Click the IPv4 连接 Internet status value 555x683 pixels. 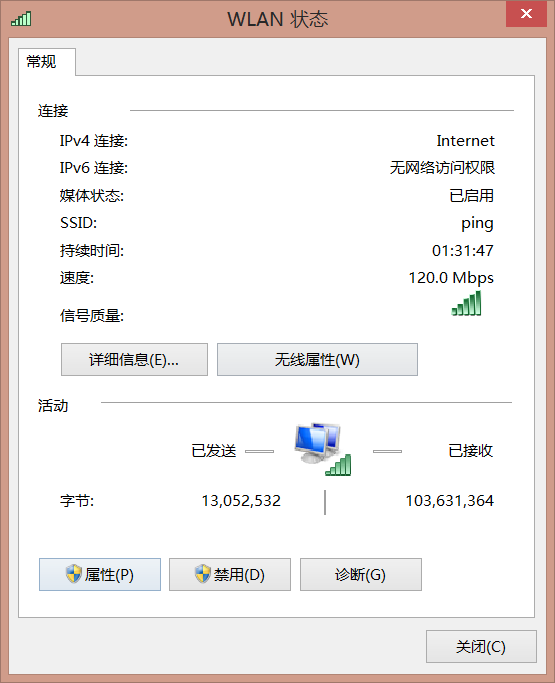pos(465,141)
